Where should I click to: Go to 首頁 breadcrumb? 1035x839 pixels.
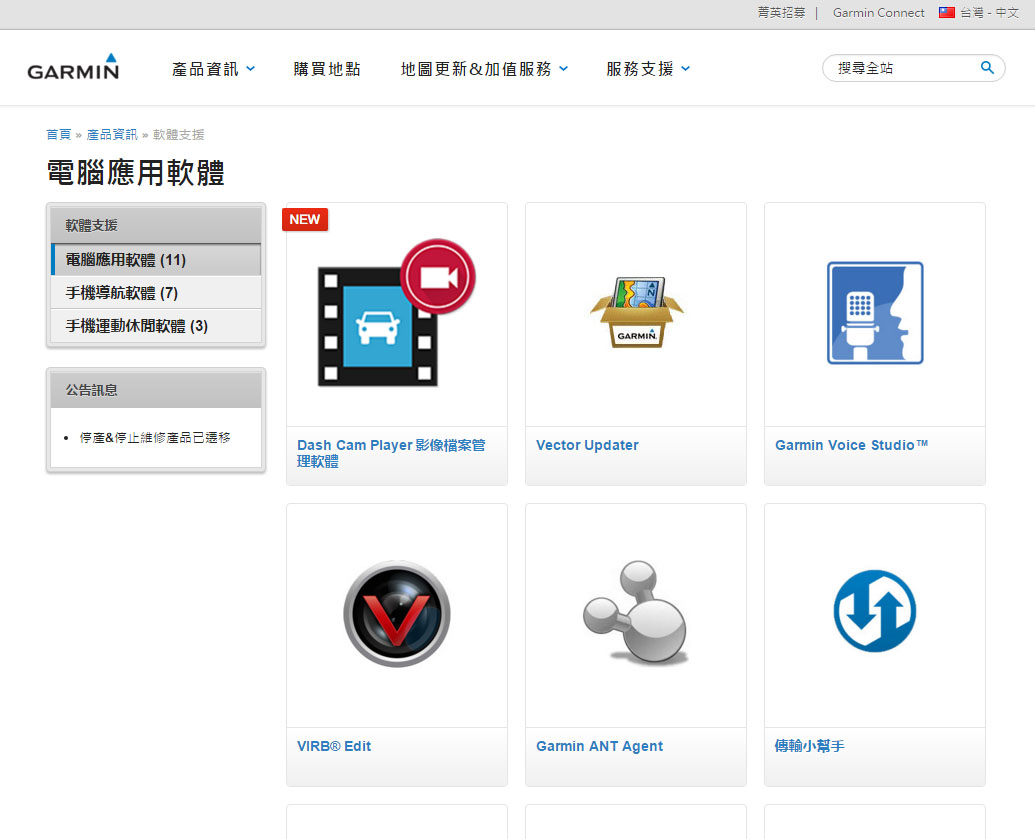click(x=58, y=135)
